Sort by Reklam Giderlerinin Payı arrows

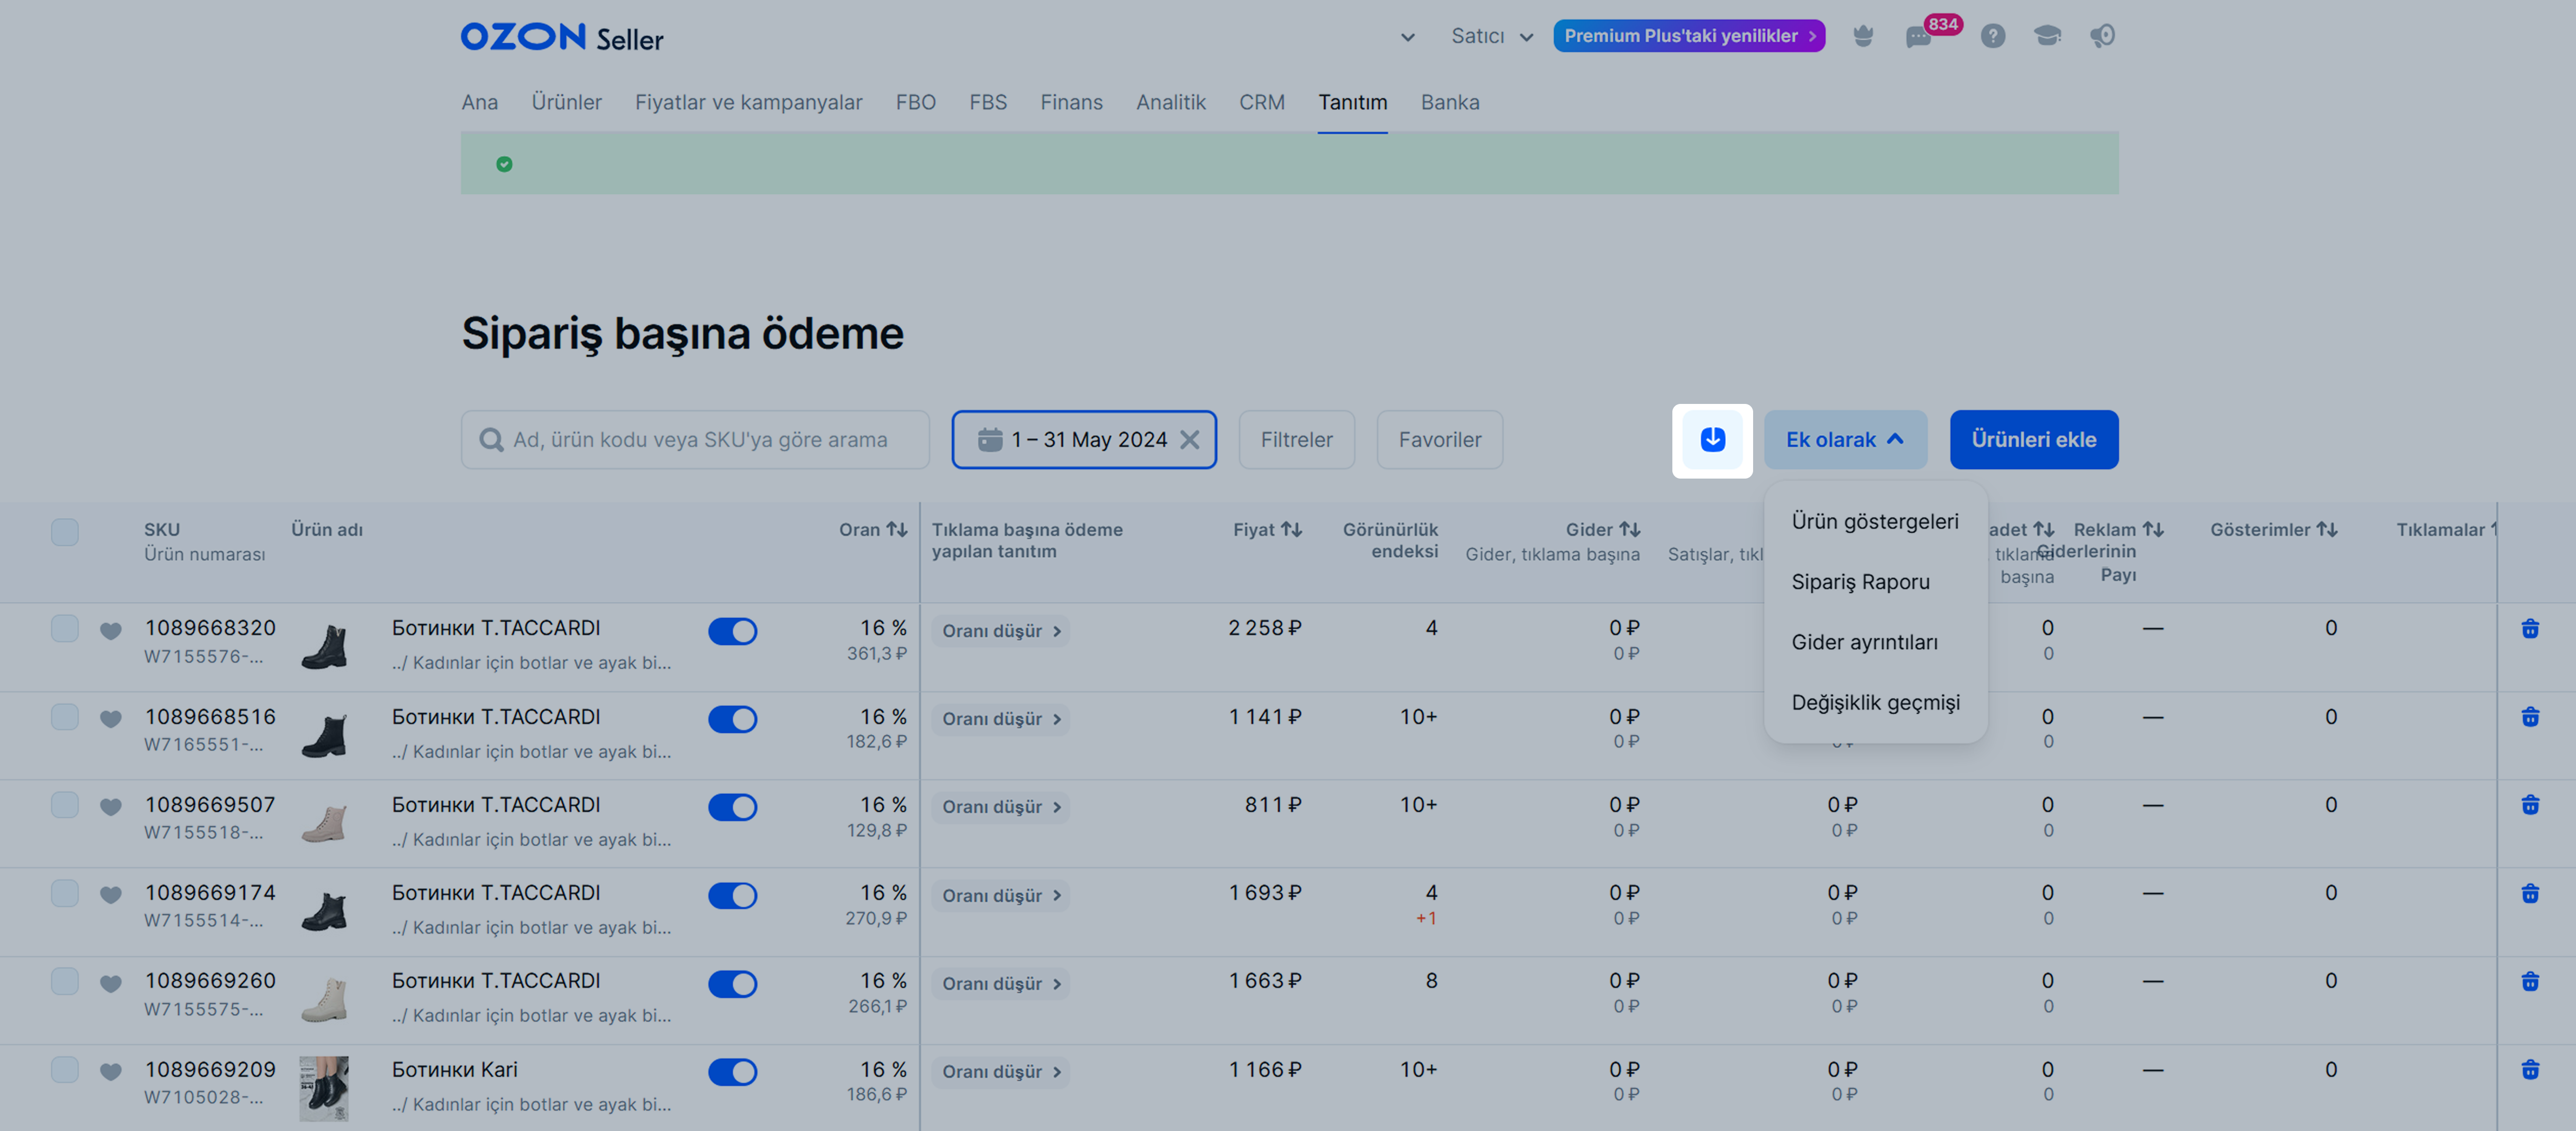[x=2153, y=530]
